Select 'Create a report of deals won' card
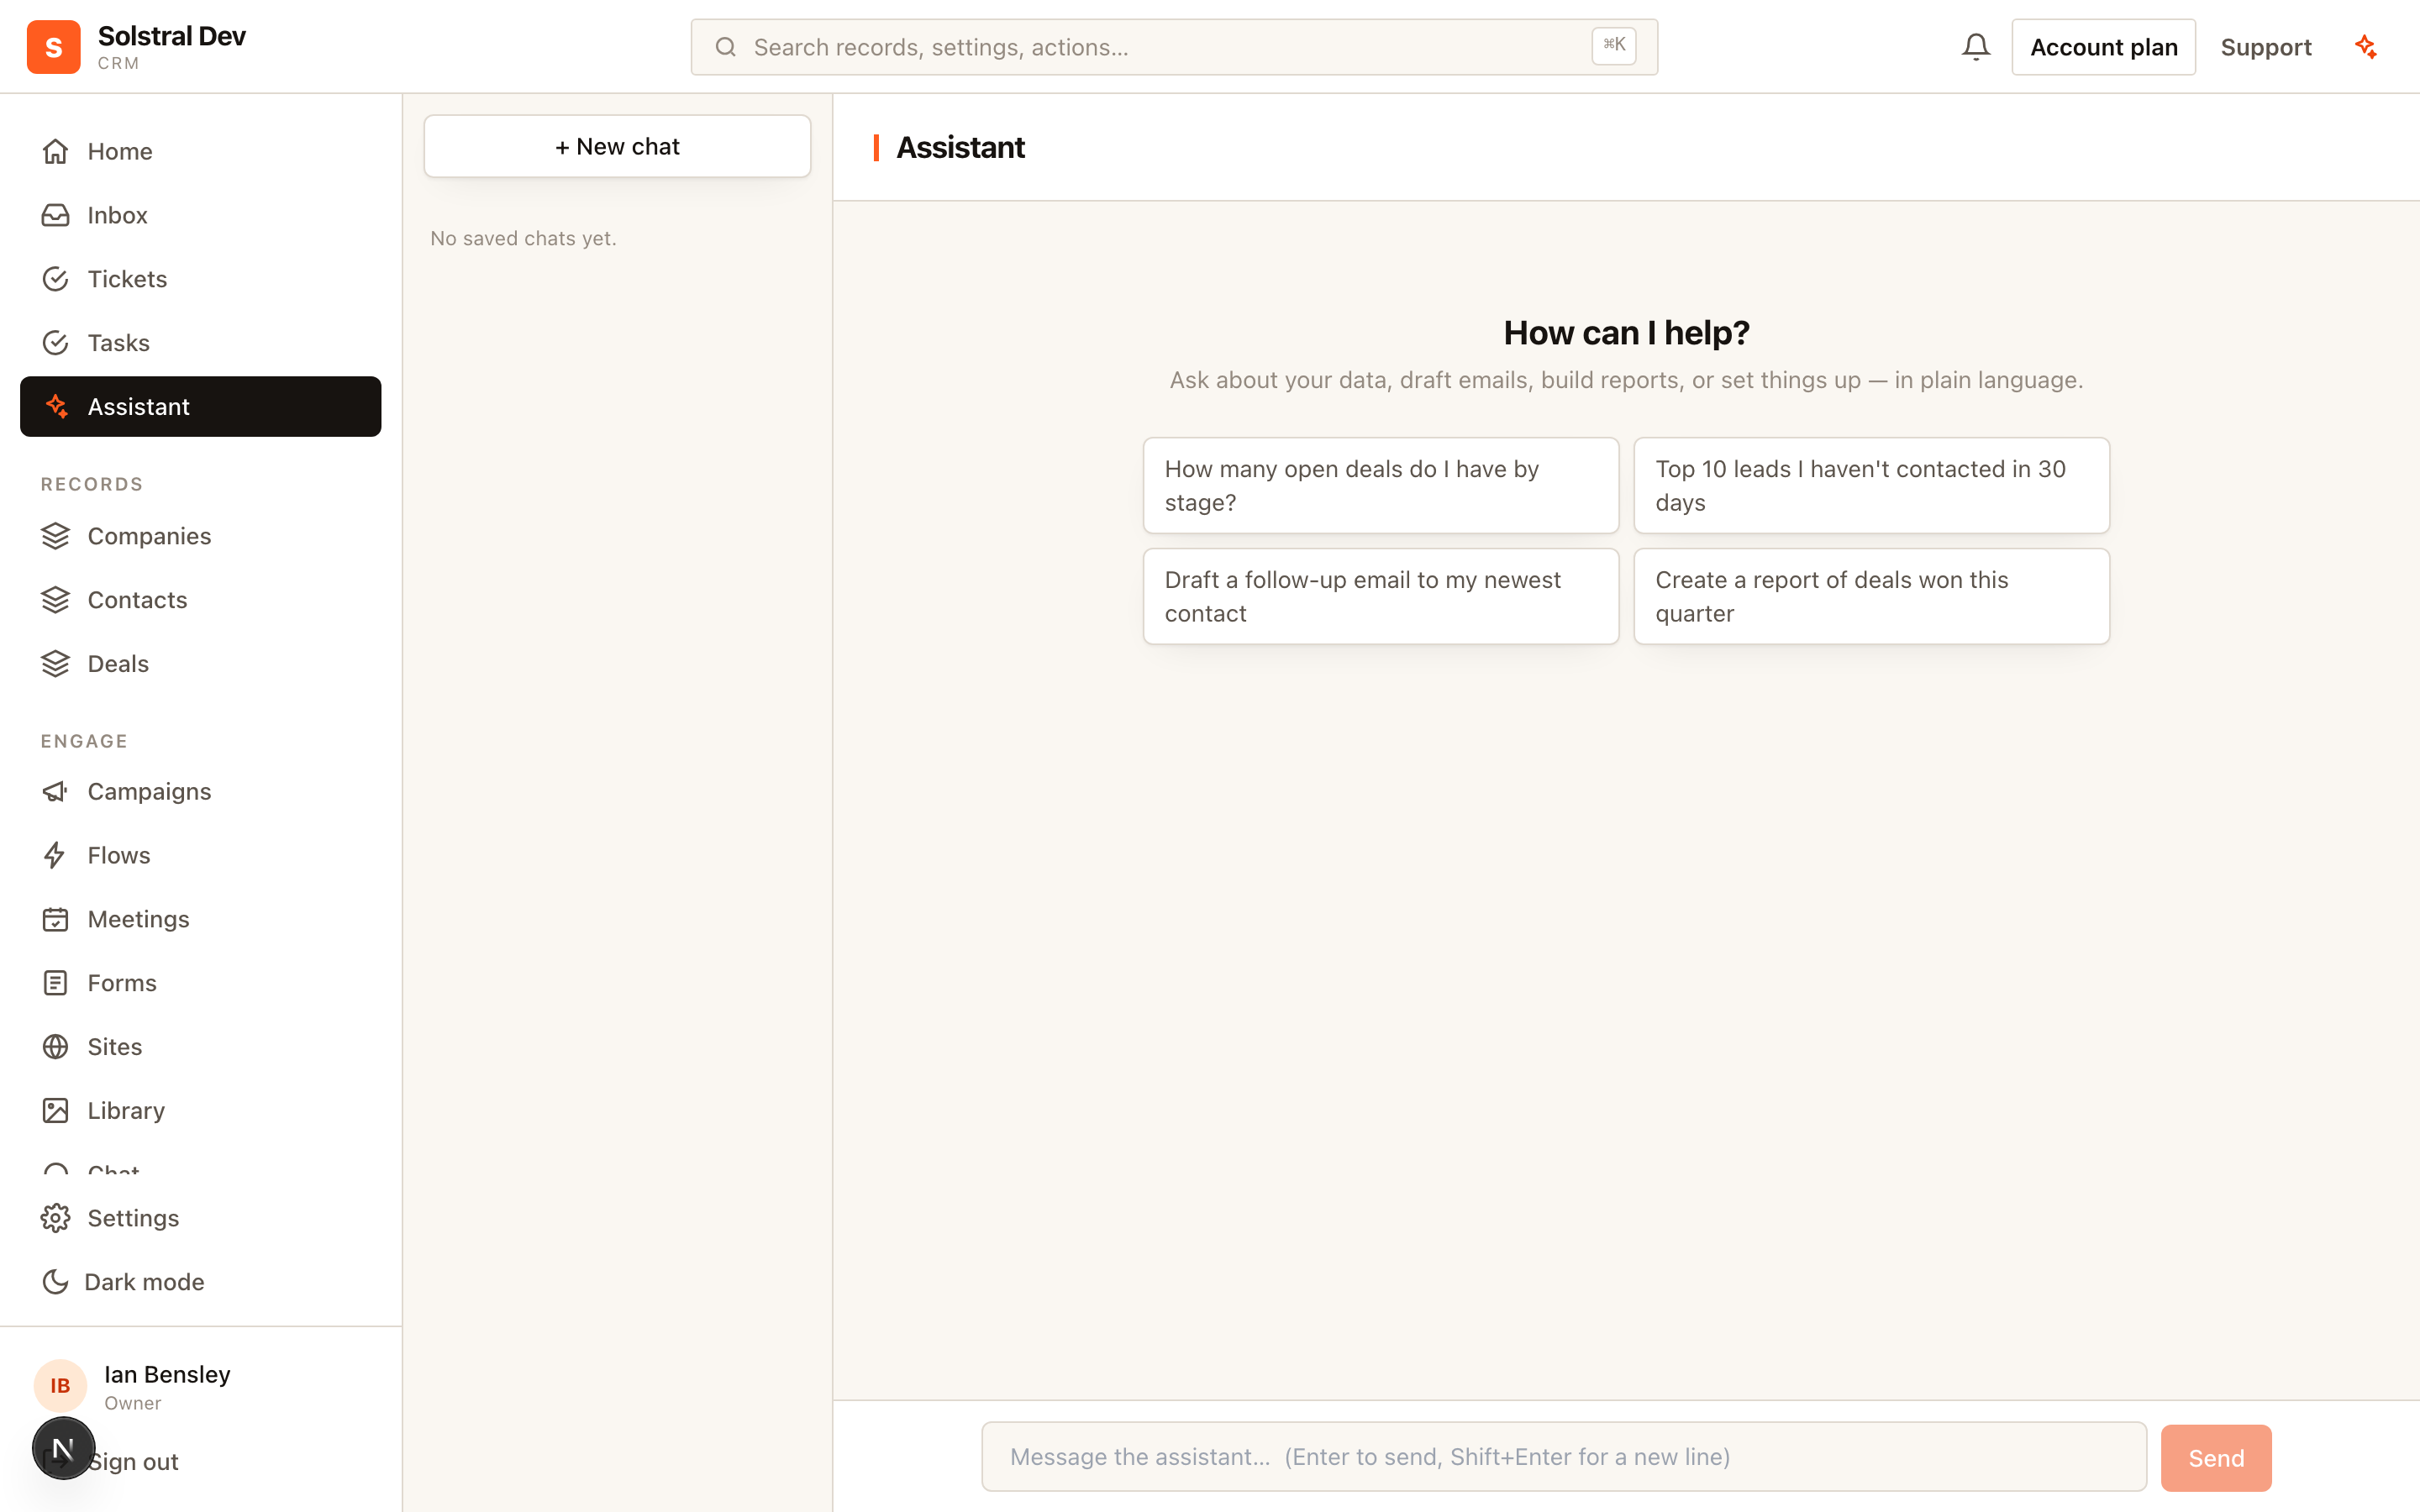Screen dimensions: 2420x1512 click(1872, 597)
